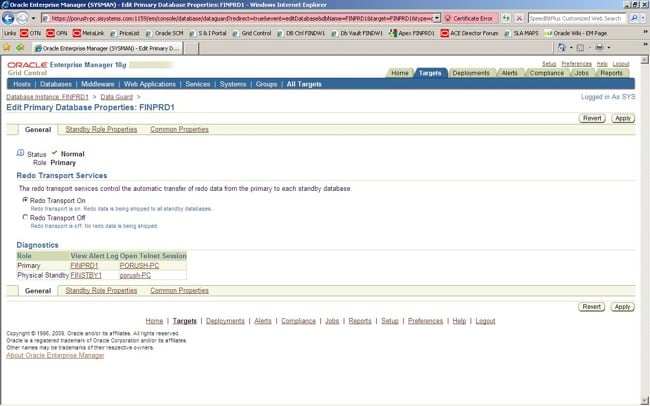The width and height of the screenshot is (650, 406).
Task: Stop loading with the red X icon
Action: click(519, 18)
